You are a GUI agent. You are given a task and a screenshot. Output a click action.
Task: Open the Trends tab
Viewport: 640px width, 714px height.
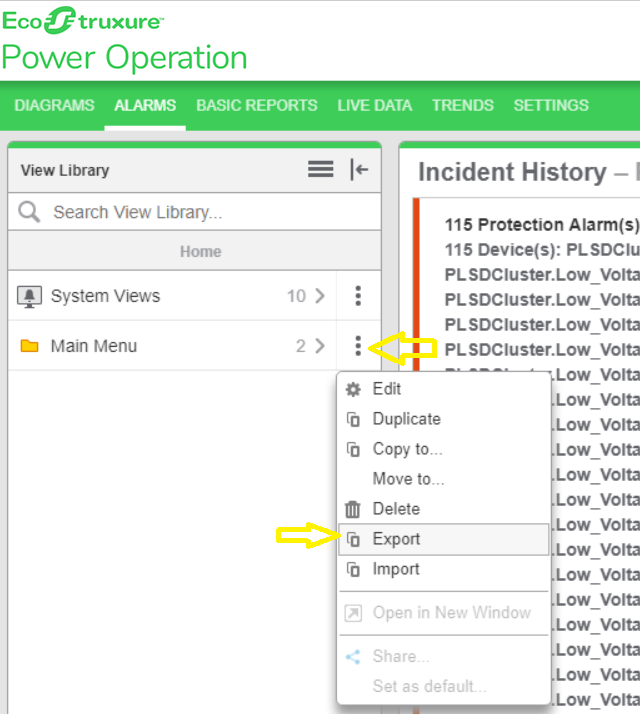pos(462,105)
